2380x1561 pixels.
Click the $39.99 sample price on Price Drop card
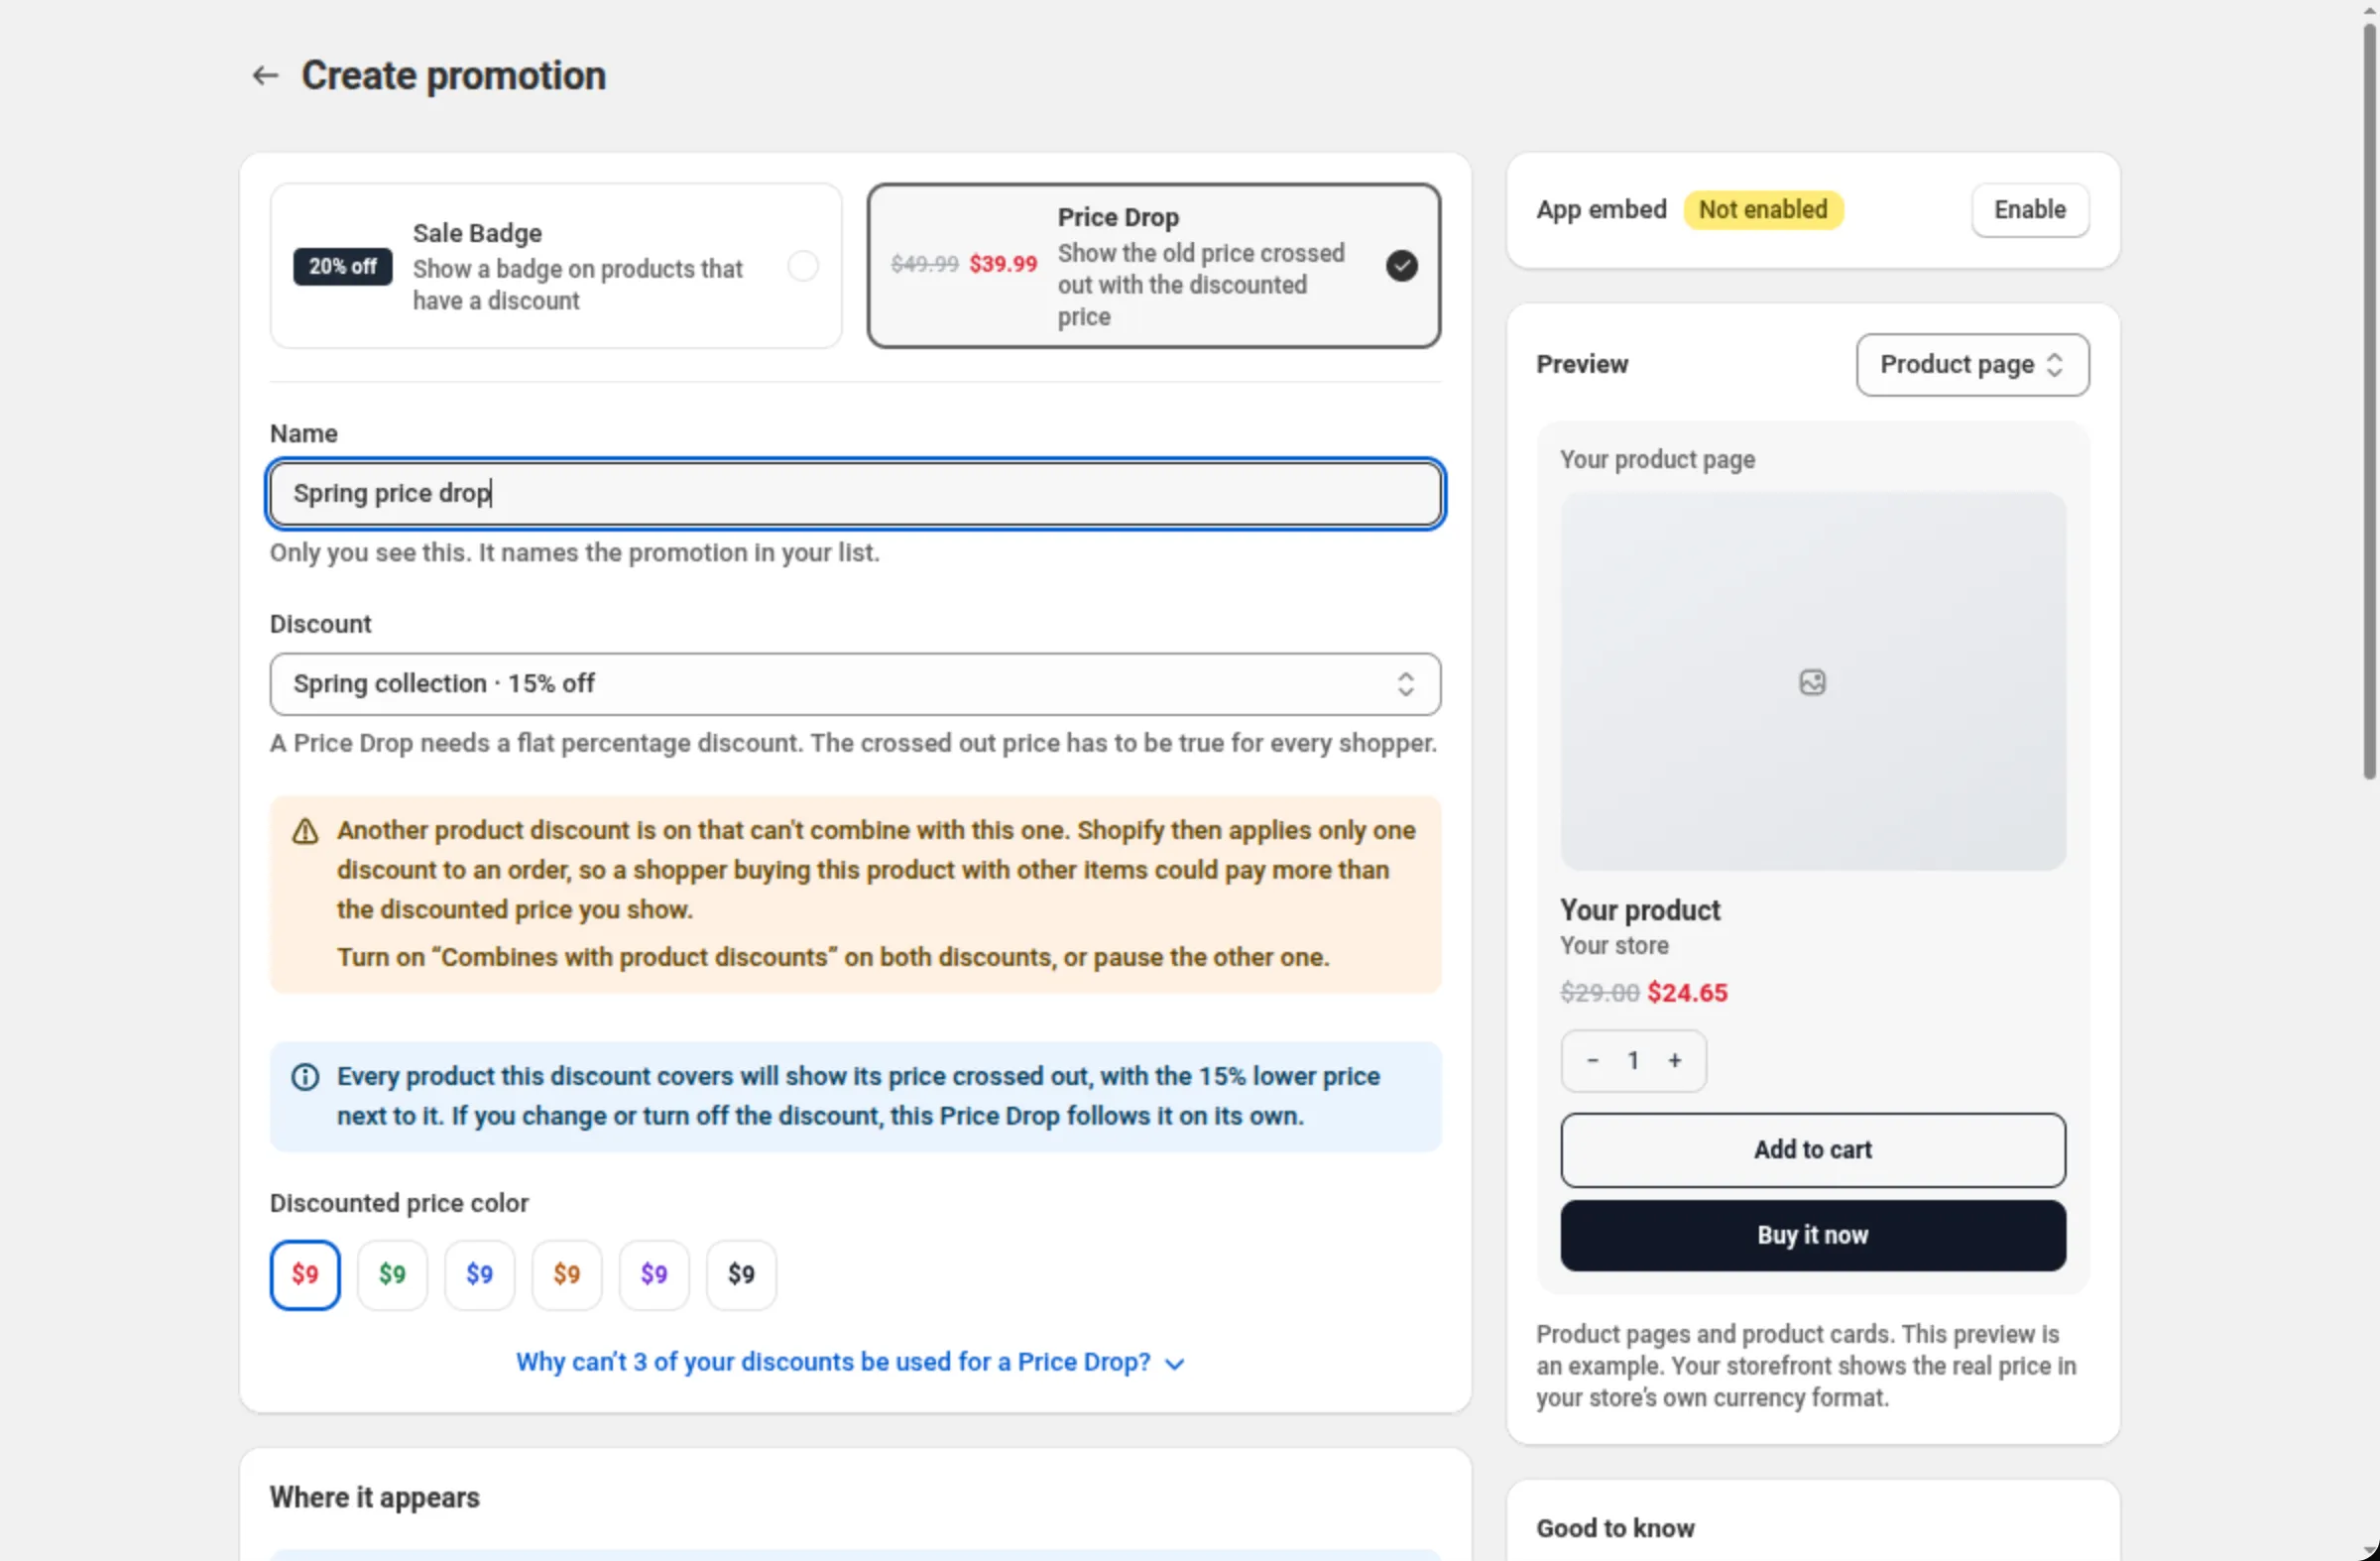pyautogui.click(x=1003, y=264)
